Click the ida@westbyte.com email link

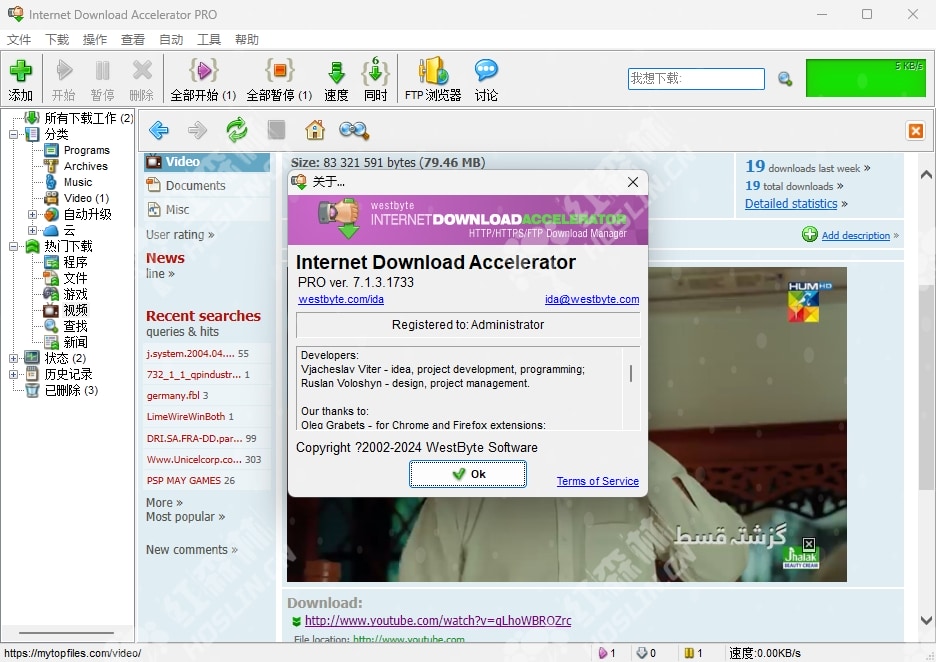pyautogui.click(x=592, y=299)
